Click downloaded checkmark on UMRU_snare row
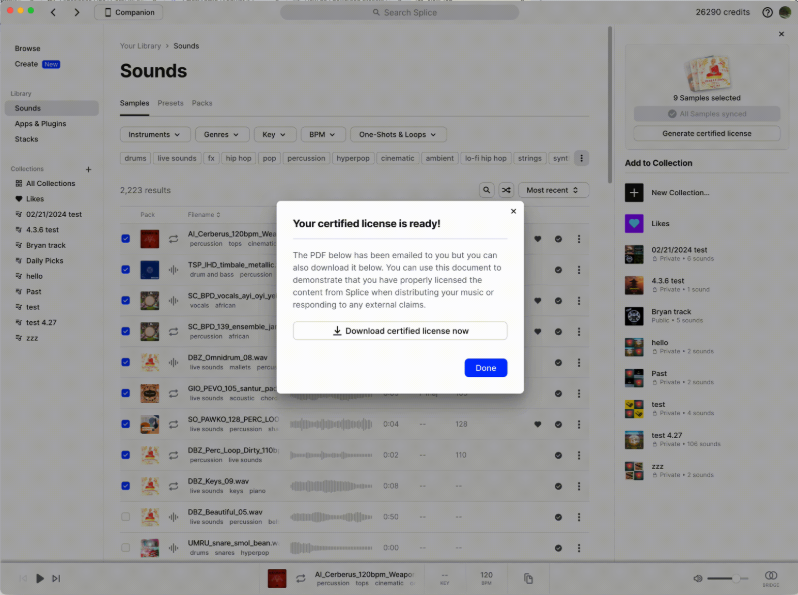This screenshot has width=798, height=595. click(558, 548)
